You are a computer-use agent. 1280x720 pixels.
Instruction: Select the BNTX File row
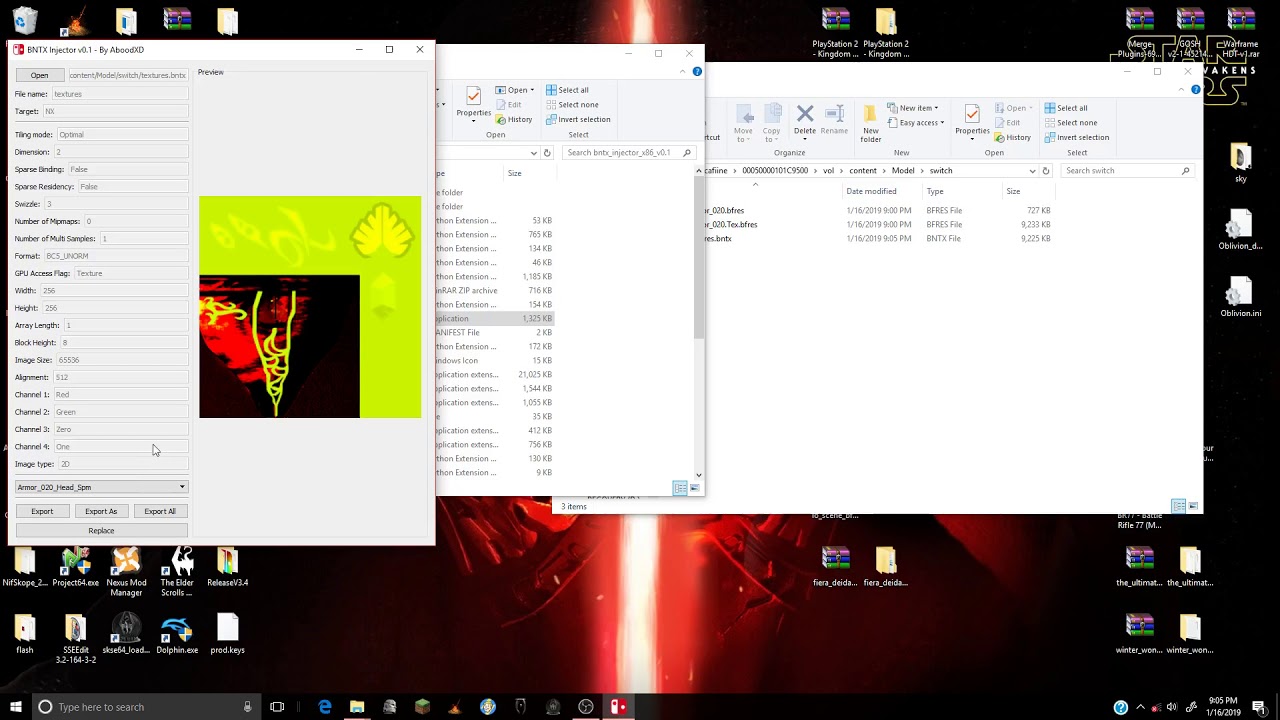click(x=878, y=239)
